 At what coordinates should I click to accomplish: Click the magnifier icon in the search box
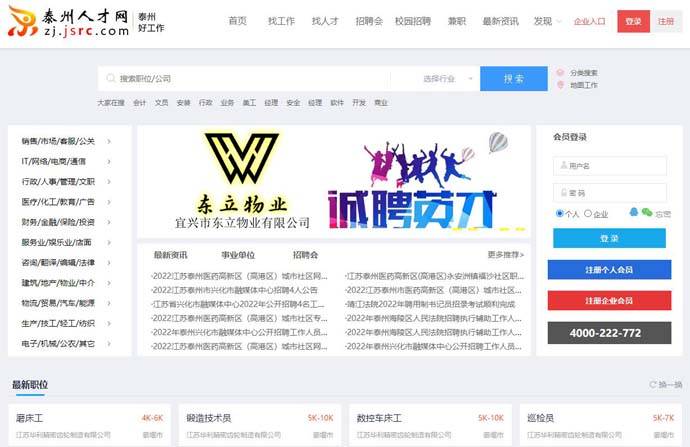[x=110, y=79]
